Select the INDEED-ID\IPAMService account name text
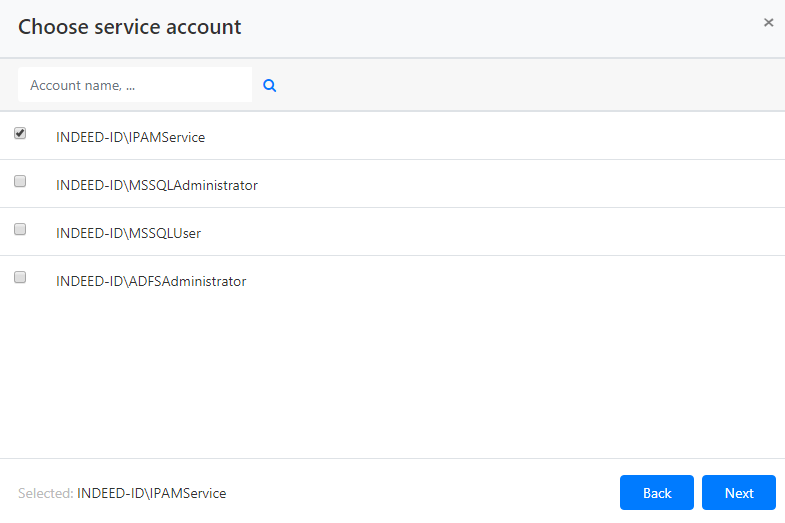This screenshot has height=523, width=785. click(130, 137)
